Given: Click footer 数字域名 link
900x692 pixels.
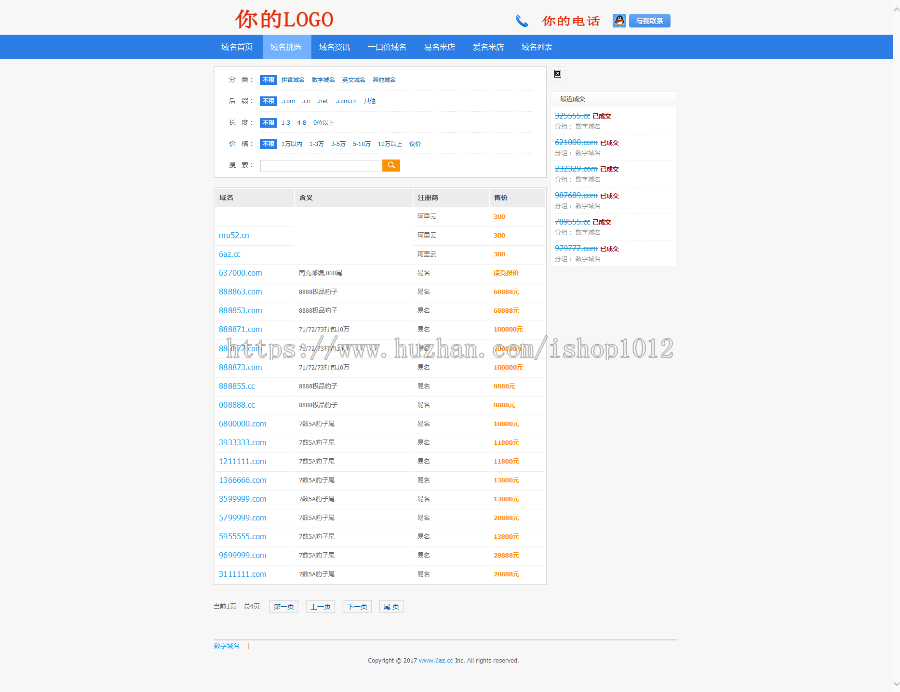Looking at the screenshot, I should tap(227, 646).
